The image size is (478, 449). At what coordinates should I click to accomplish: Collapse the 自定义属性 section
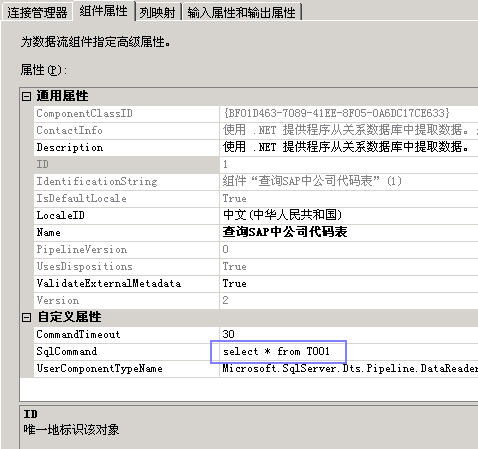(x=26, y=317)
